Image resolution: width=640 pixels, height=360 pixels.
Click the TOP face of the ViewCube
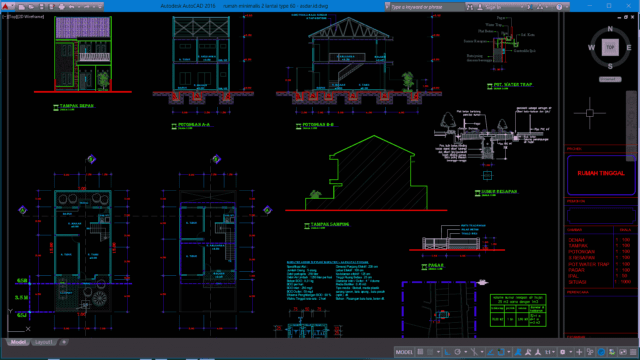click(610, 47)
